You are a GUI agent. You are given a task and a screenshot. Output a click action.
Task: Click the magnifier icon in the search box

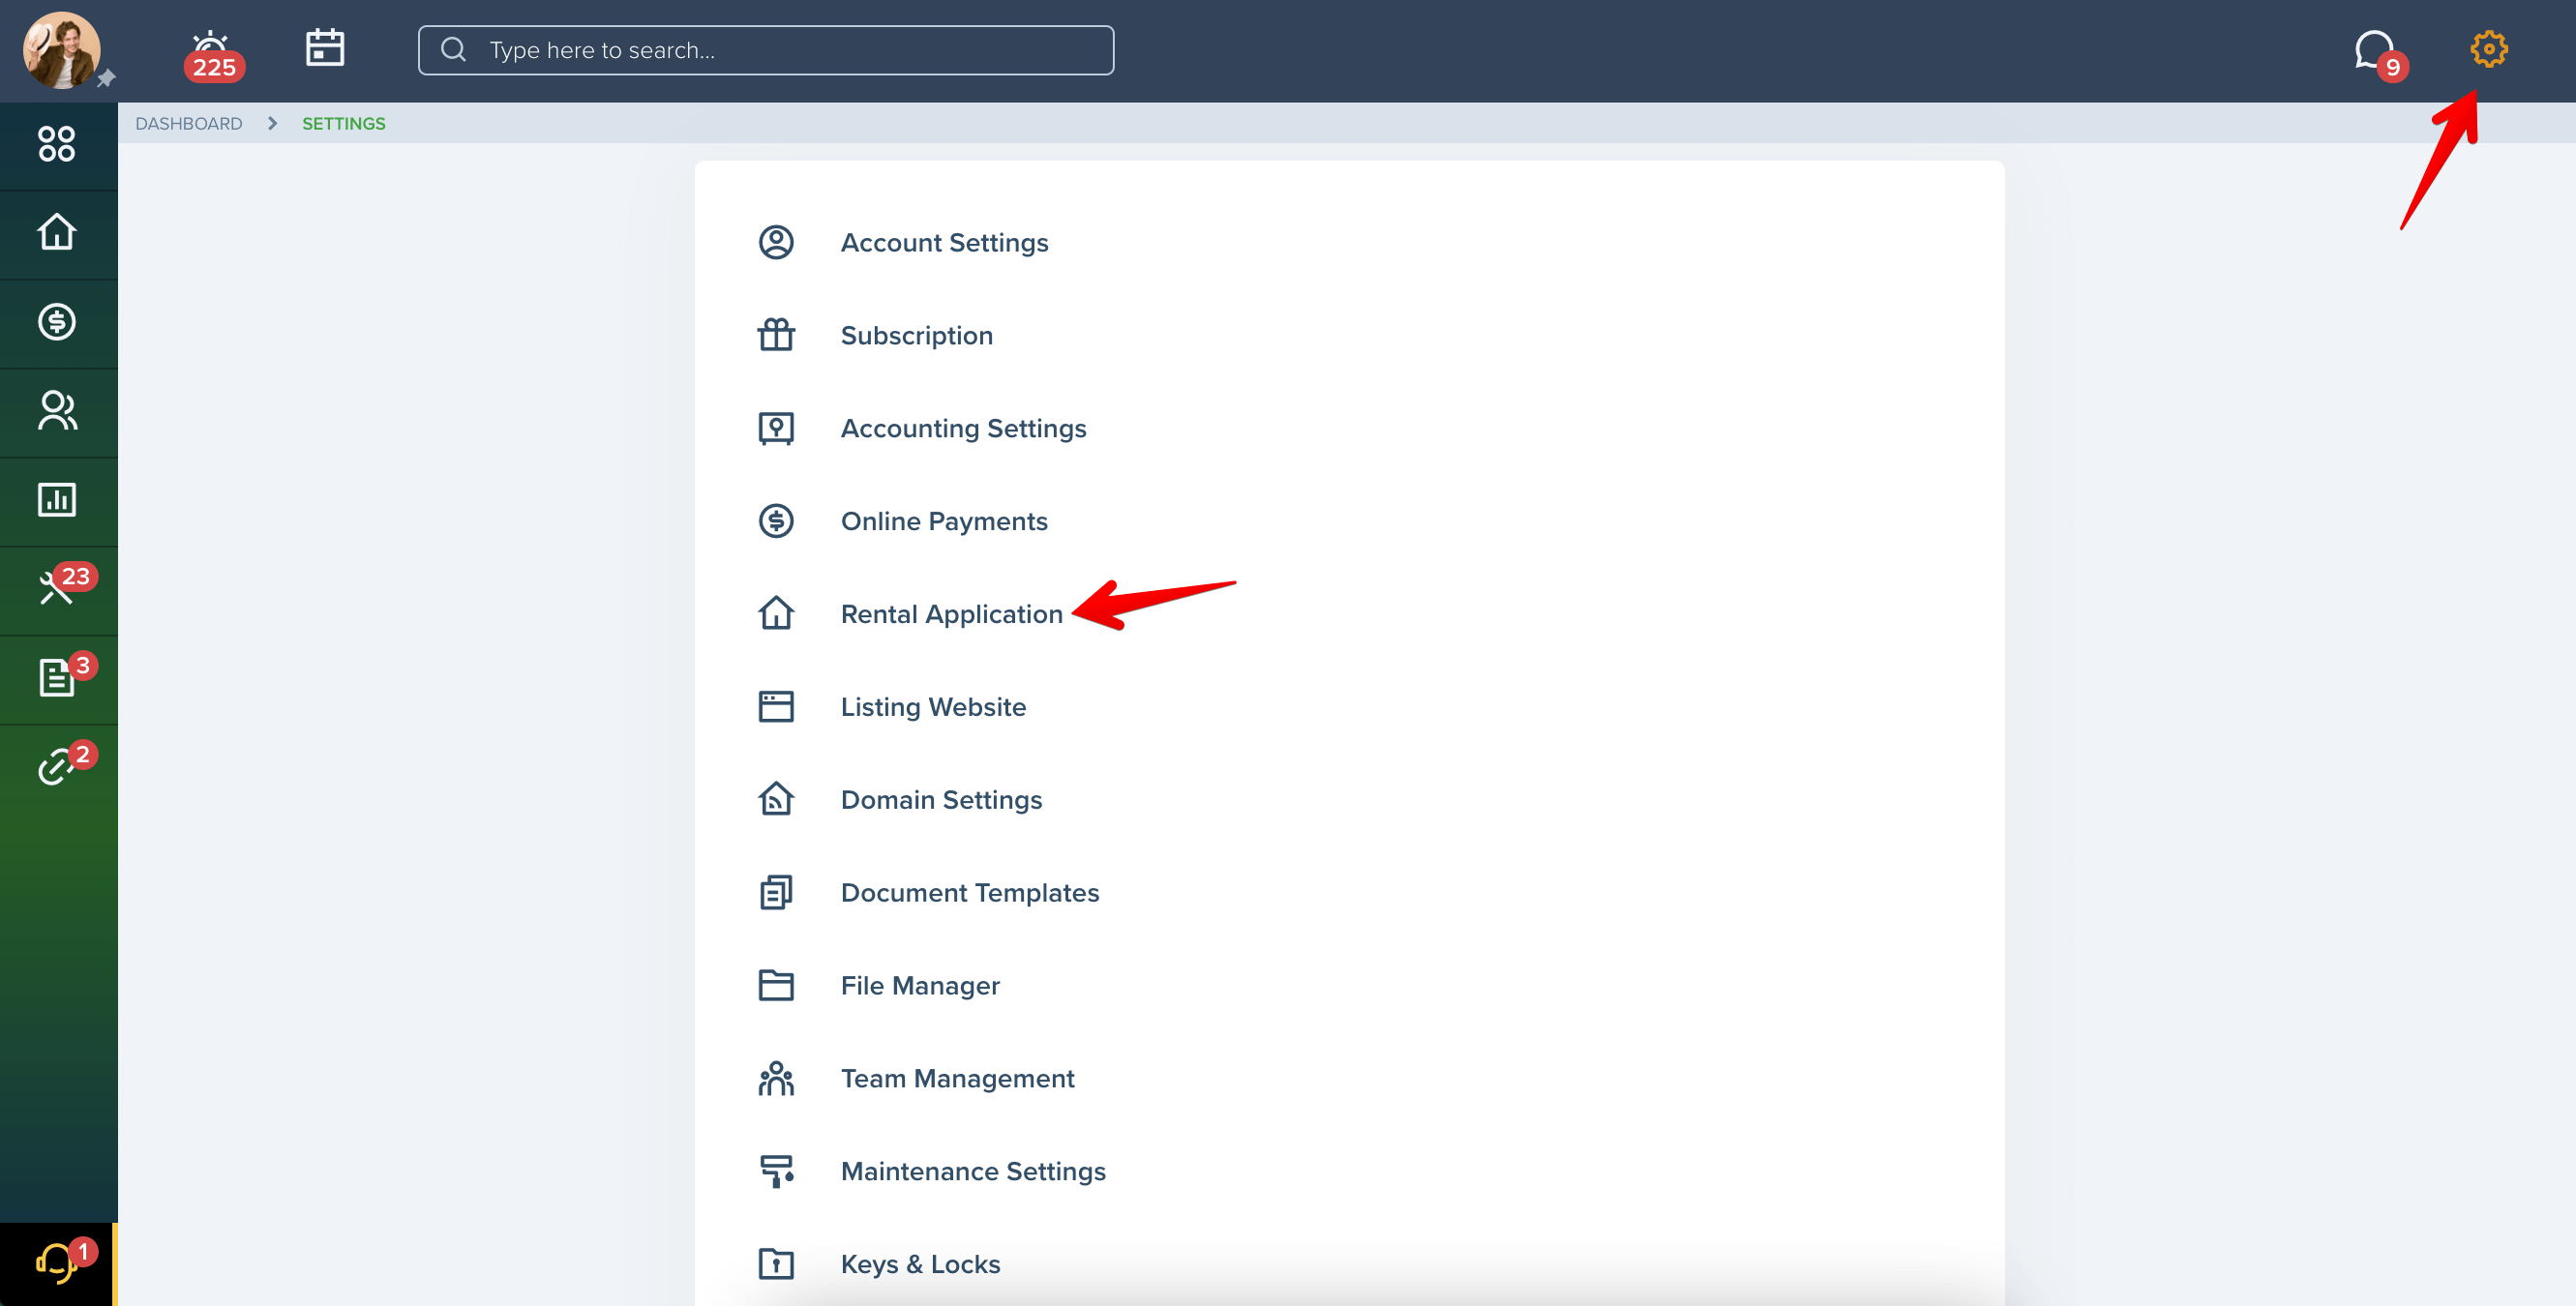(453, 49)
